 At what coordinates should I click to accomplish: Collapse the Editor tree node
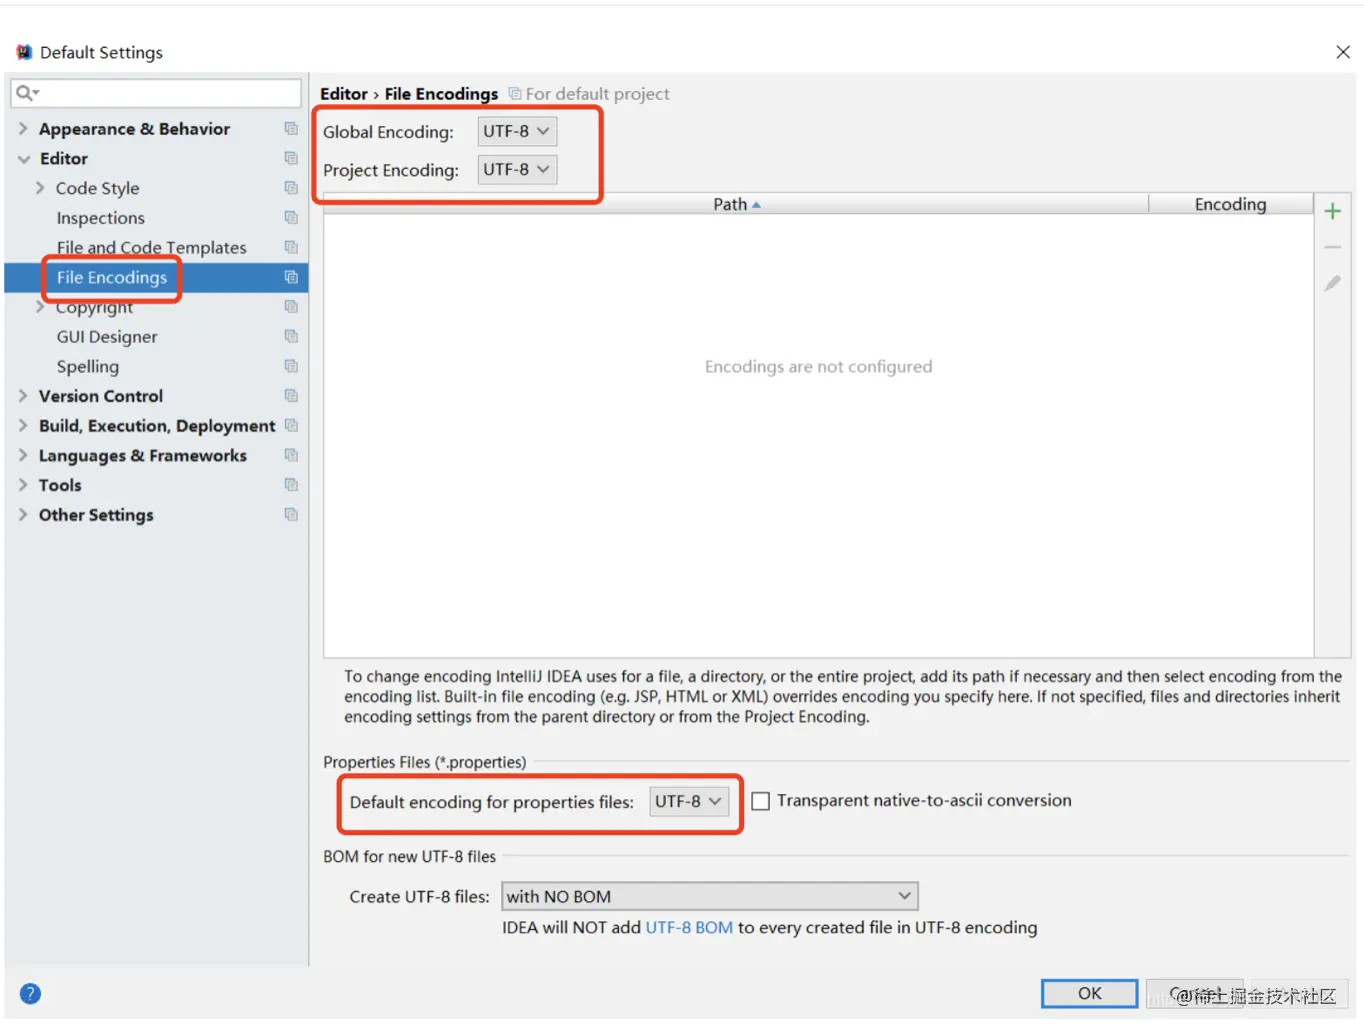pyautogui.click(x=23, y=159)
